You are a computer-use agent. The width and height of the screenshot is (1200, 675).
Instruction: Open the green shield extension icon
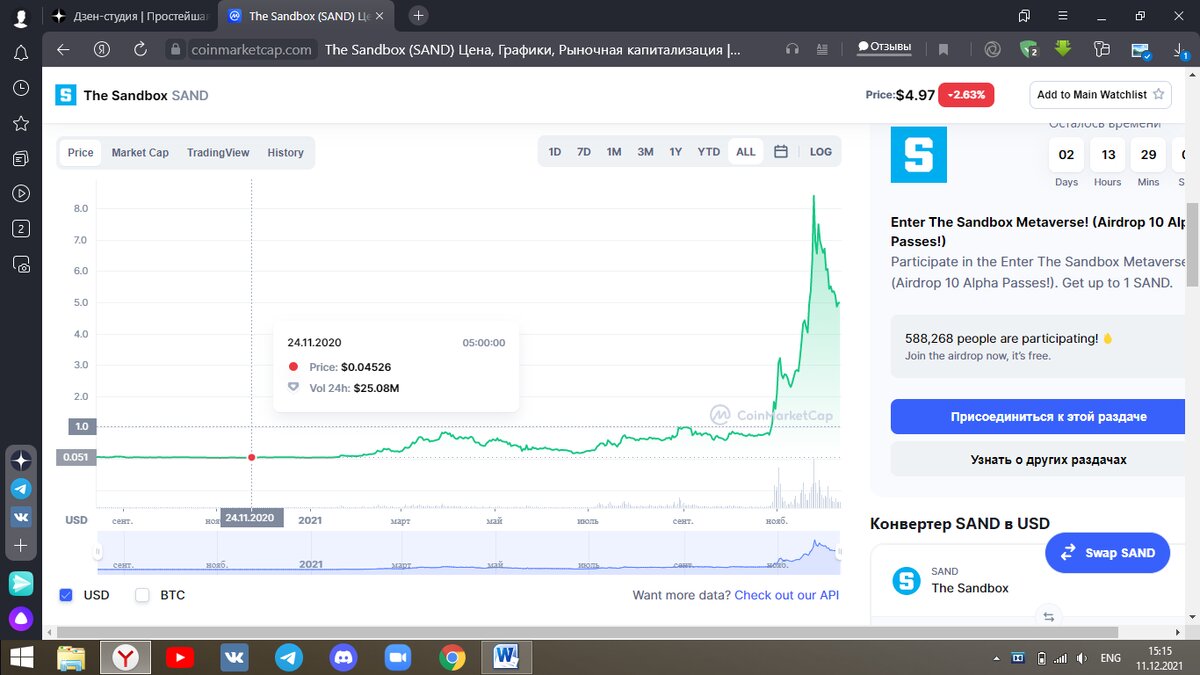pyautogui.click(x=1028, y=49)
